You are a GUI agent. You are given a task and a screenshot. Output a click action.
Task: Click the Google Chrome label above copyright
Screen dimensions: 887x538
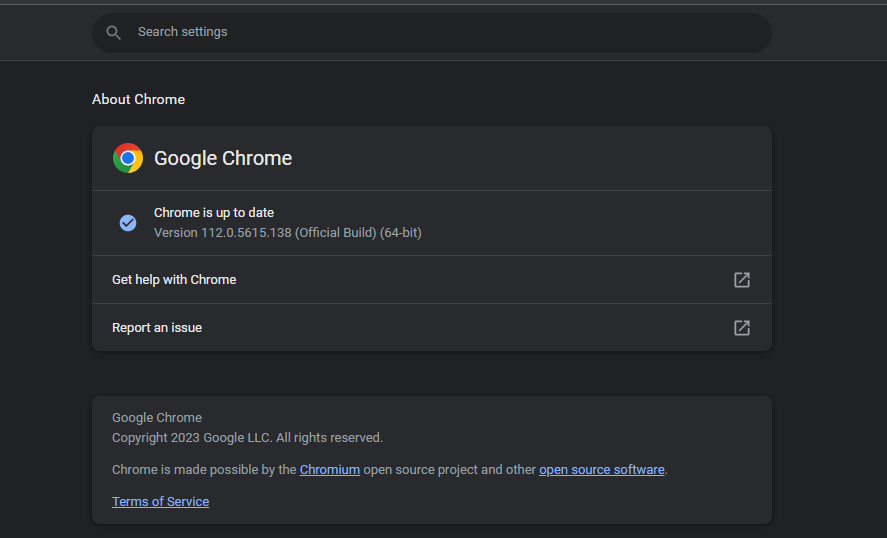(157, 418)
